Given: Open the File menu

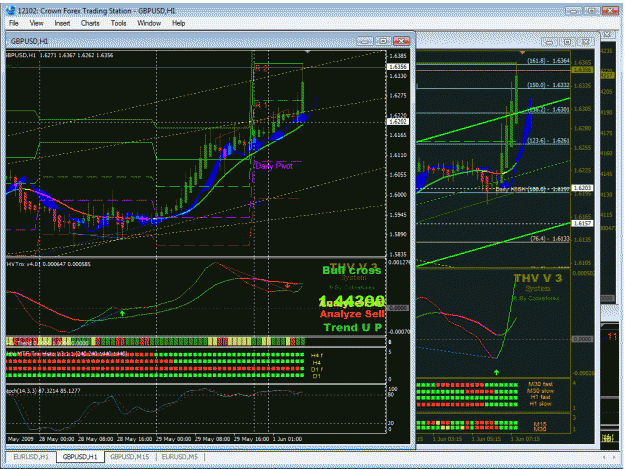Looking at the screenshot, I should [x=14, y=23].
